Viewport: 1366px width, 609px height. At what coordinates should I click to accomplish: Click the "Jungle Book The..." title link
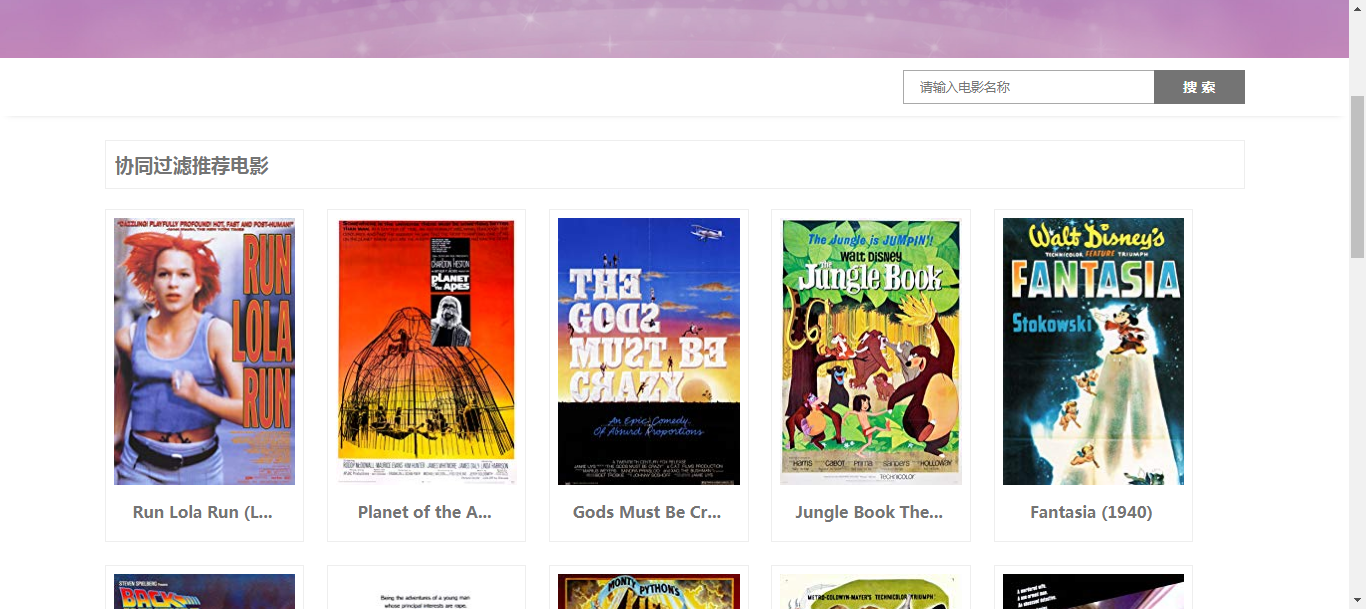tap(869, 512)
